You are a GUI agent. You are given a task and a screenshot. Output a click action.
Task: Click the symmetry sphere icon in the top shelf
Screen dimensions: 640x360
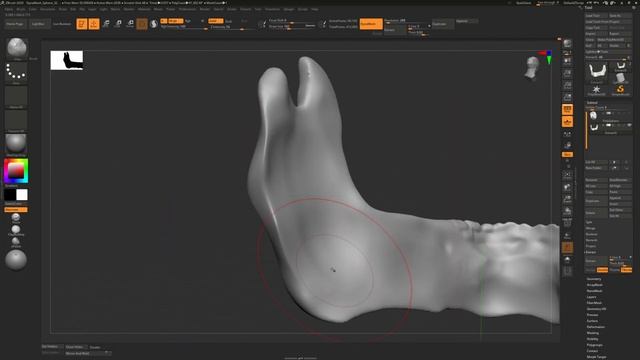click(x=154, y=24)
